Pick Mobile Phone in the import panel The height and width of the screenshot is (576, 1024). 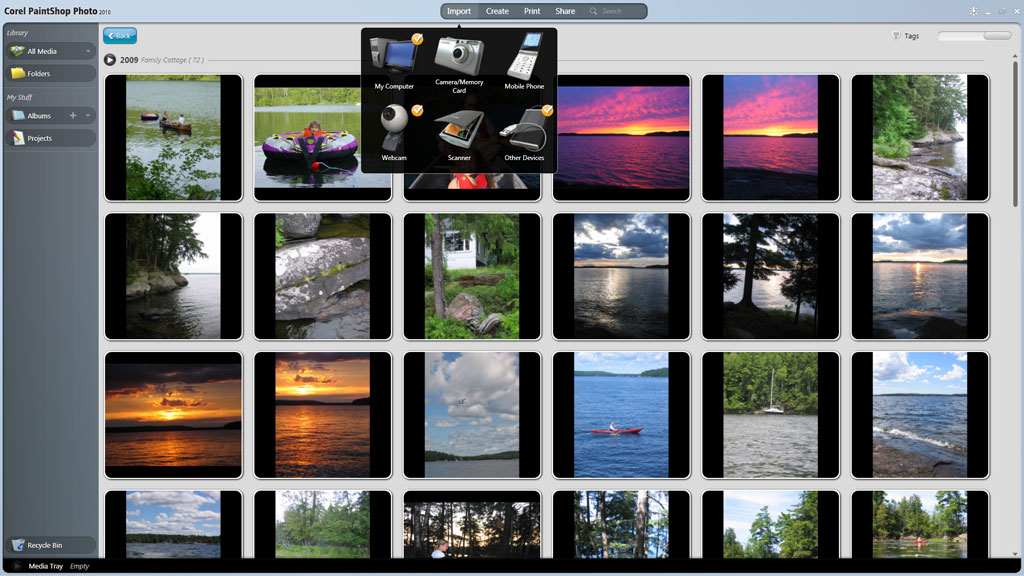(x=524, y=58)
